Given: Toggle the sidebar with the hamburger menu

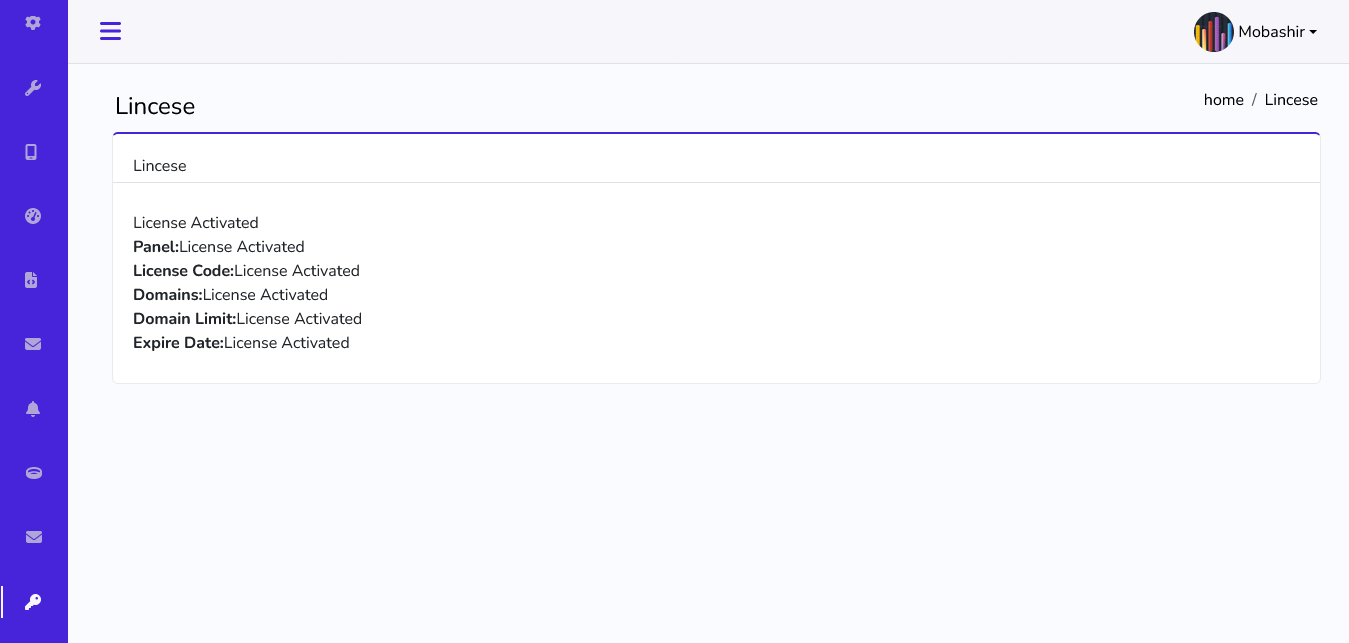Looking at the screenshot, I should coord(110,31).
